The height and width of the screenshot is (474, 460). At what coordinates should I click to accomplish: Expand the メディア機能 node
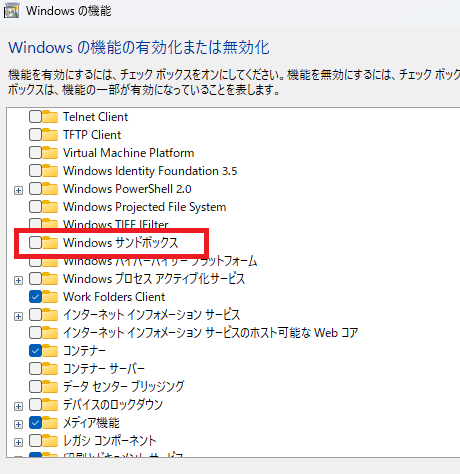tap(18, 425)
